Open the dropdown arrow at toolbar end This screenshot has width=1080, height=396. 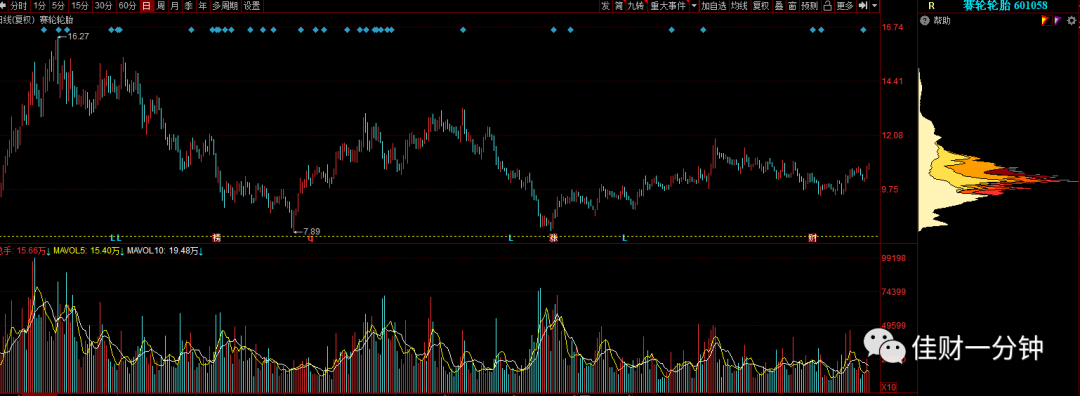pos(874,6)
